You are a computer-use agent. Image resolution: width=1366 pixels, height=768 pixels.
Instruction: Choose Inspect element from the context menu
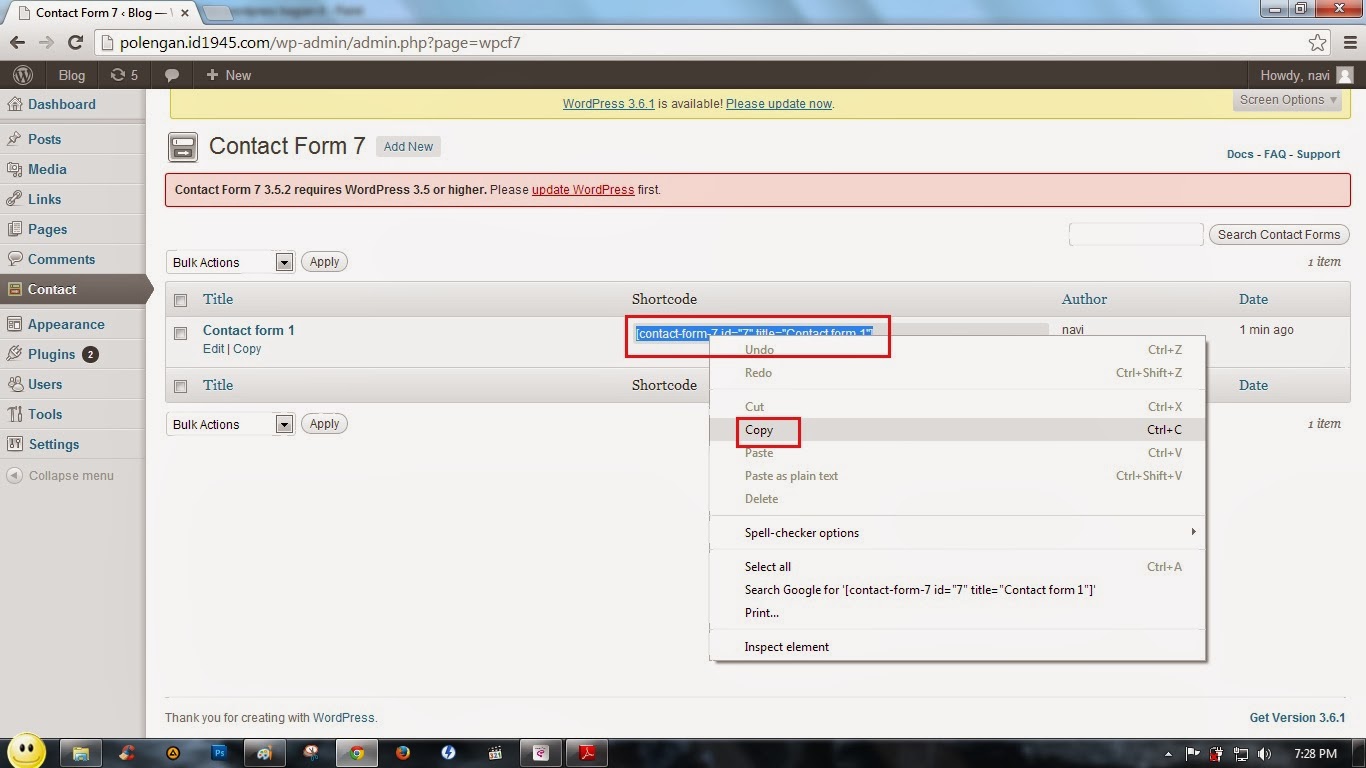[x=957, y=647]
